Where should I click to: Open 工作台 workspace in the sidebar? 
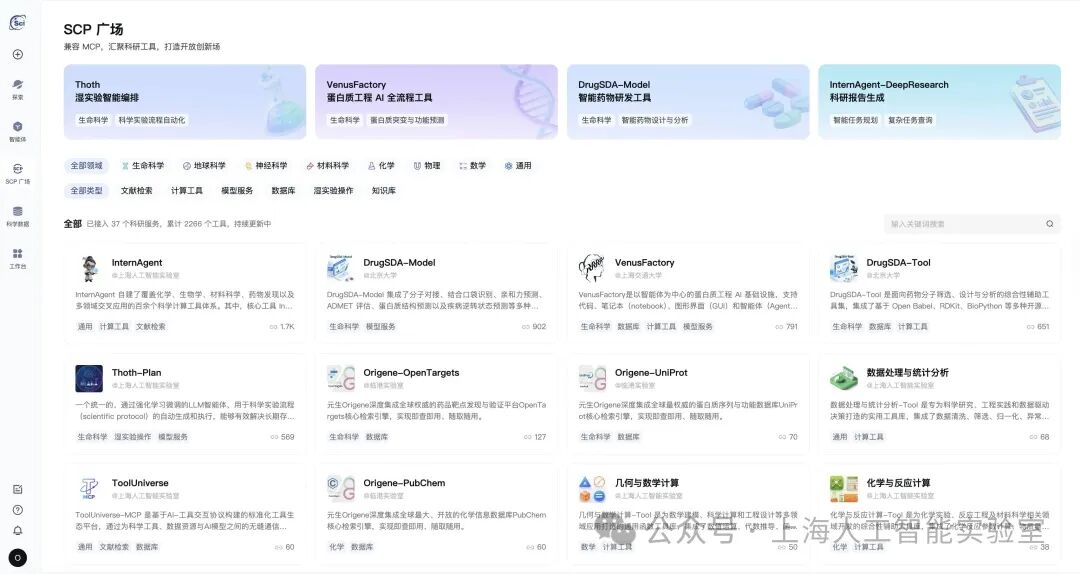coord(18,258)
